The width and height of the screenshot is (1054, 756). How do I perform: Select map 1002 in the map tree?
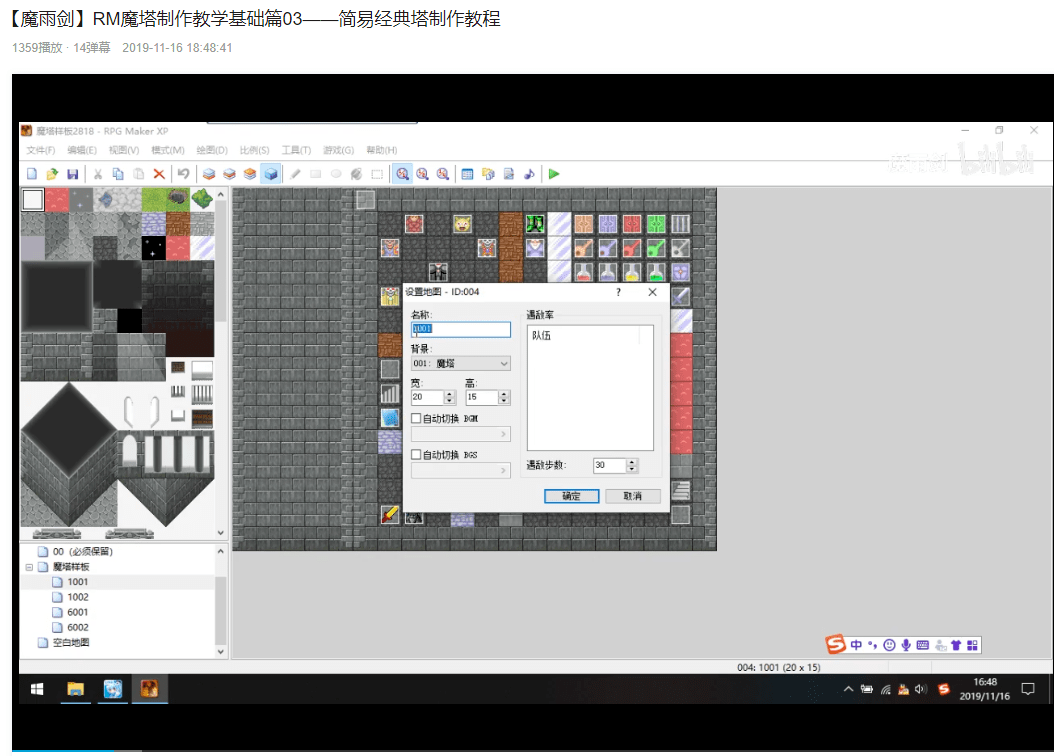pyautogui.click(x=77, y=597)
